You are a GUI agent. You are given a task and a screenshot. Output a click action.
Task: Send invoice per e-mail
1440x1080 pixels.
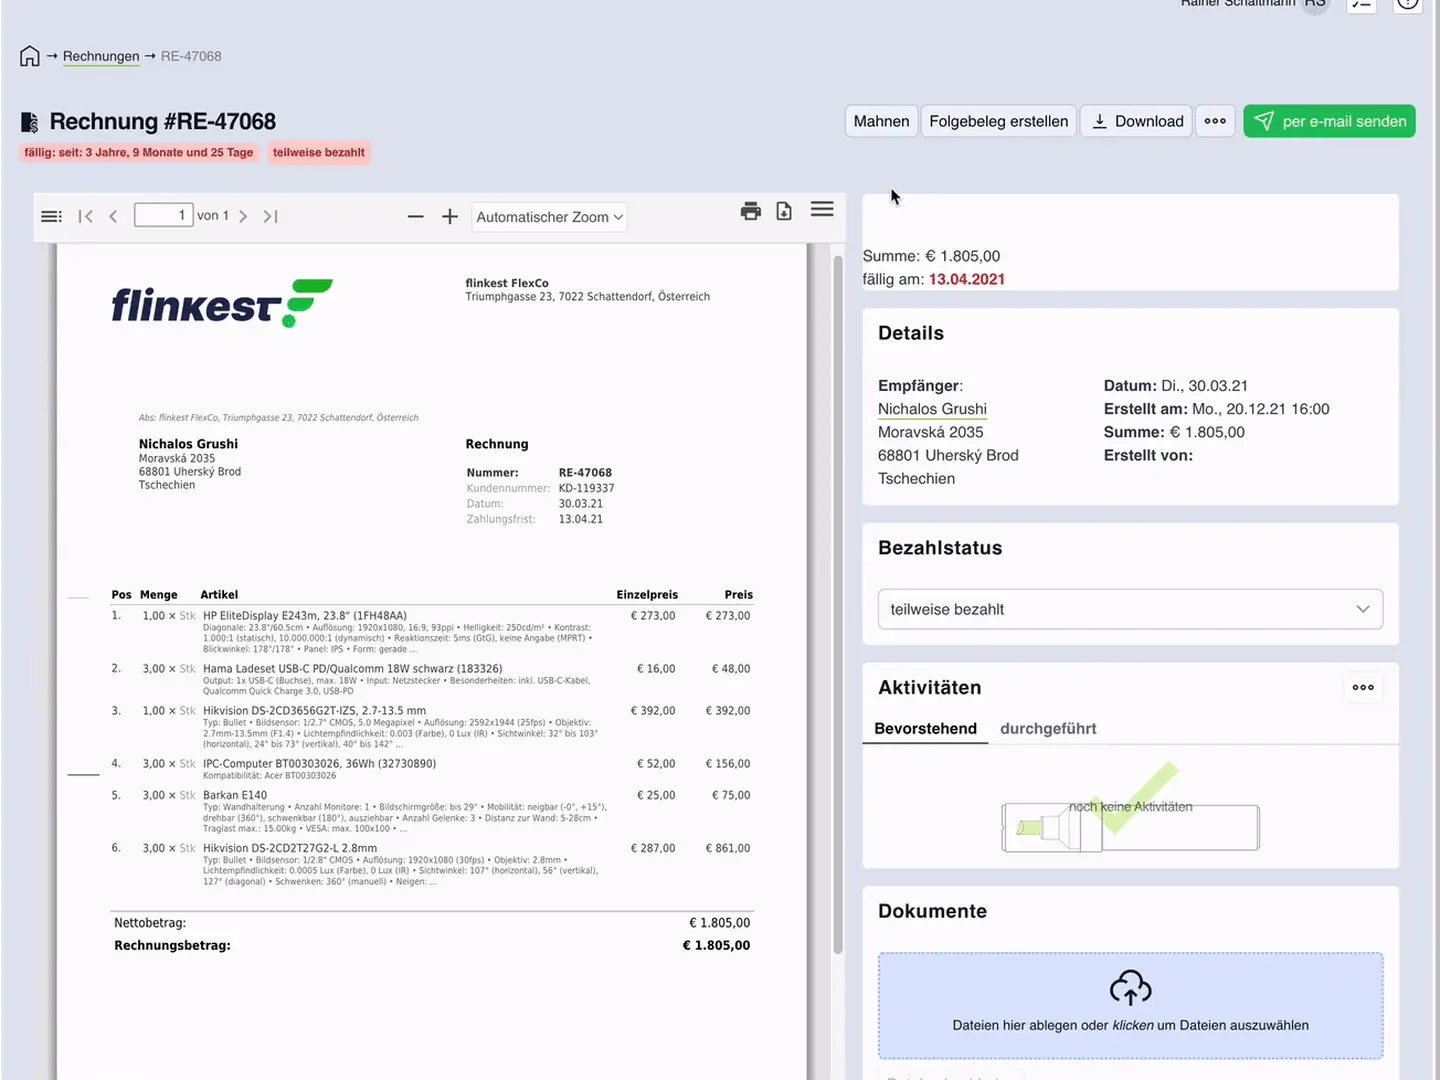tap(1329, 121)
